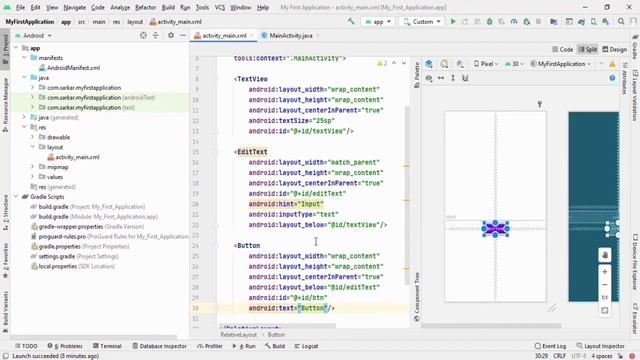640x360 pixels.
Task: Click the blue help question icon
Action: point(612,78)
